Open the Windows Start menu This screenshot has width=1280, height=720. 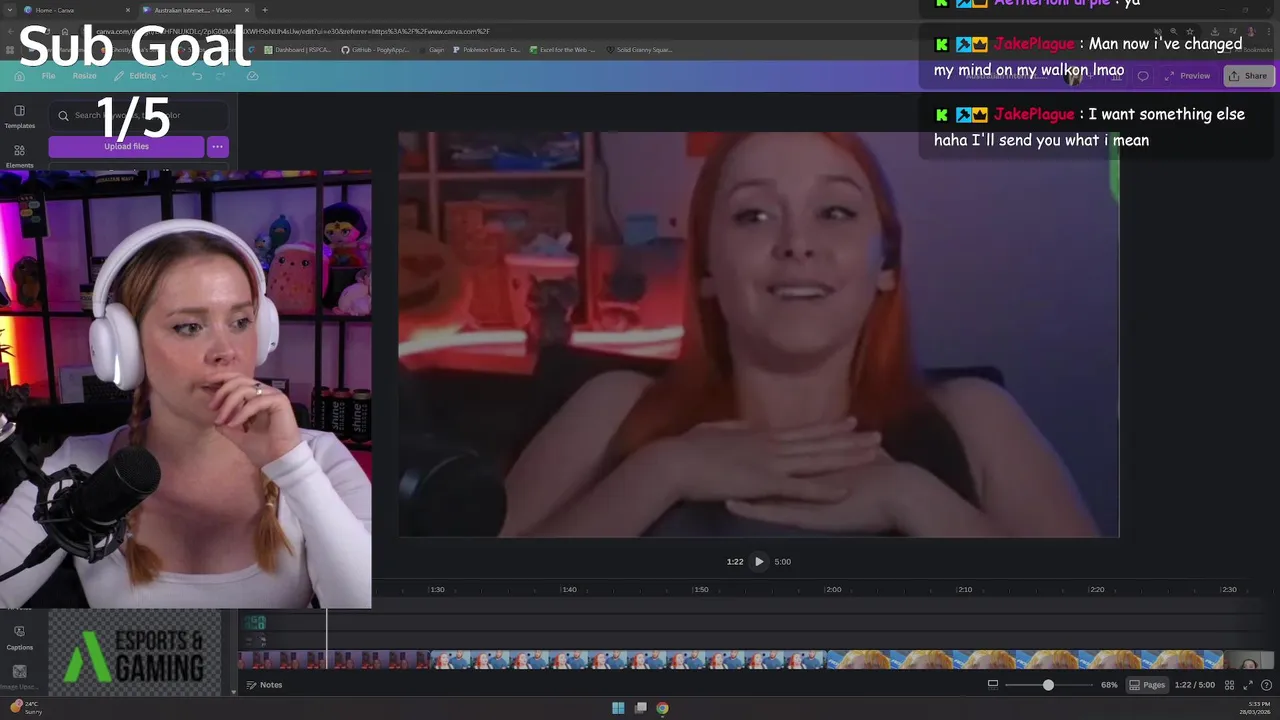618,708
